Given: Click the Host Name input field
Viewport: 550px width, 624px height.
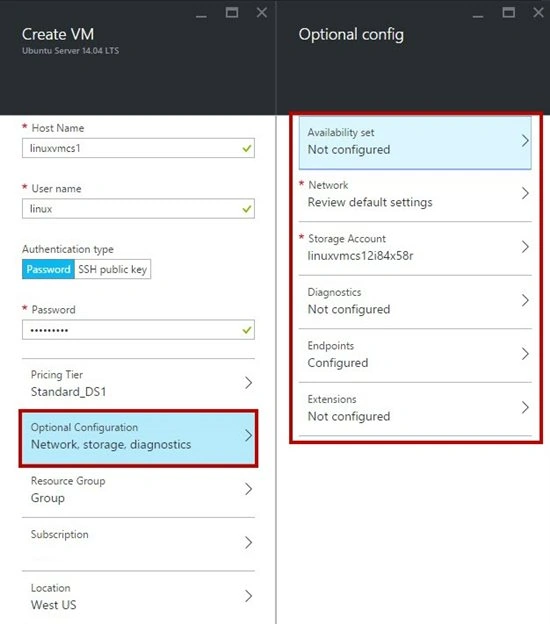Looking at the screenshot, I should [x=138, y=148].
